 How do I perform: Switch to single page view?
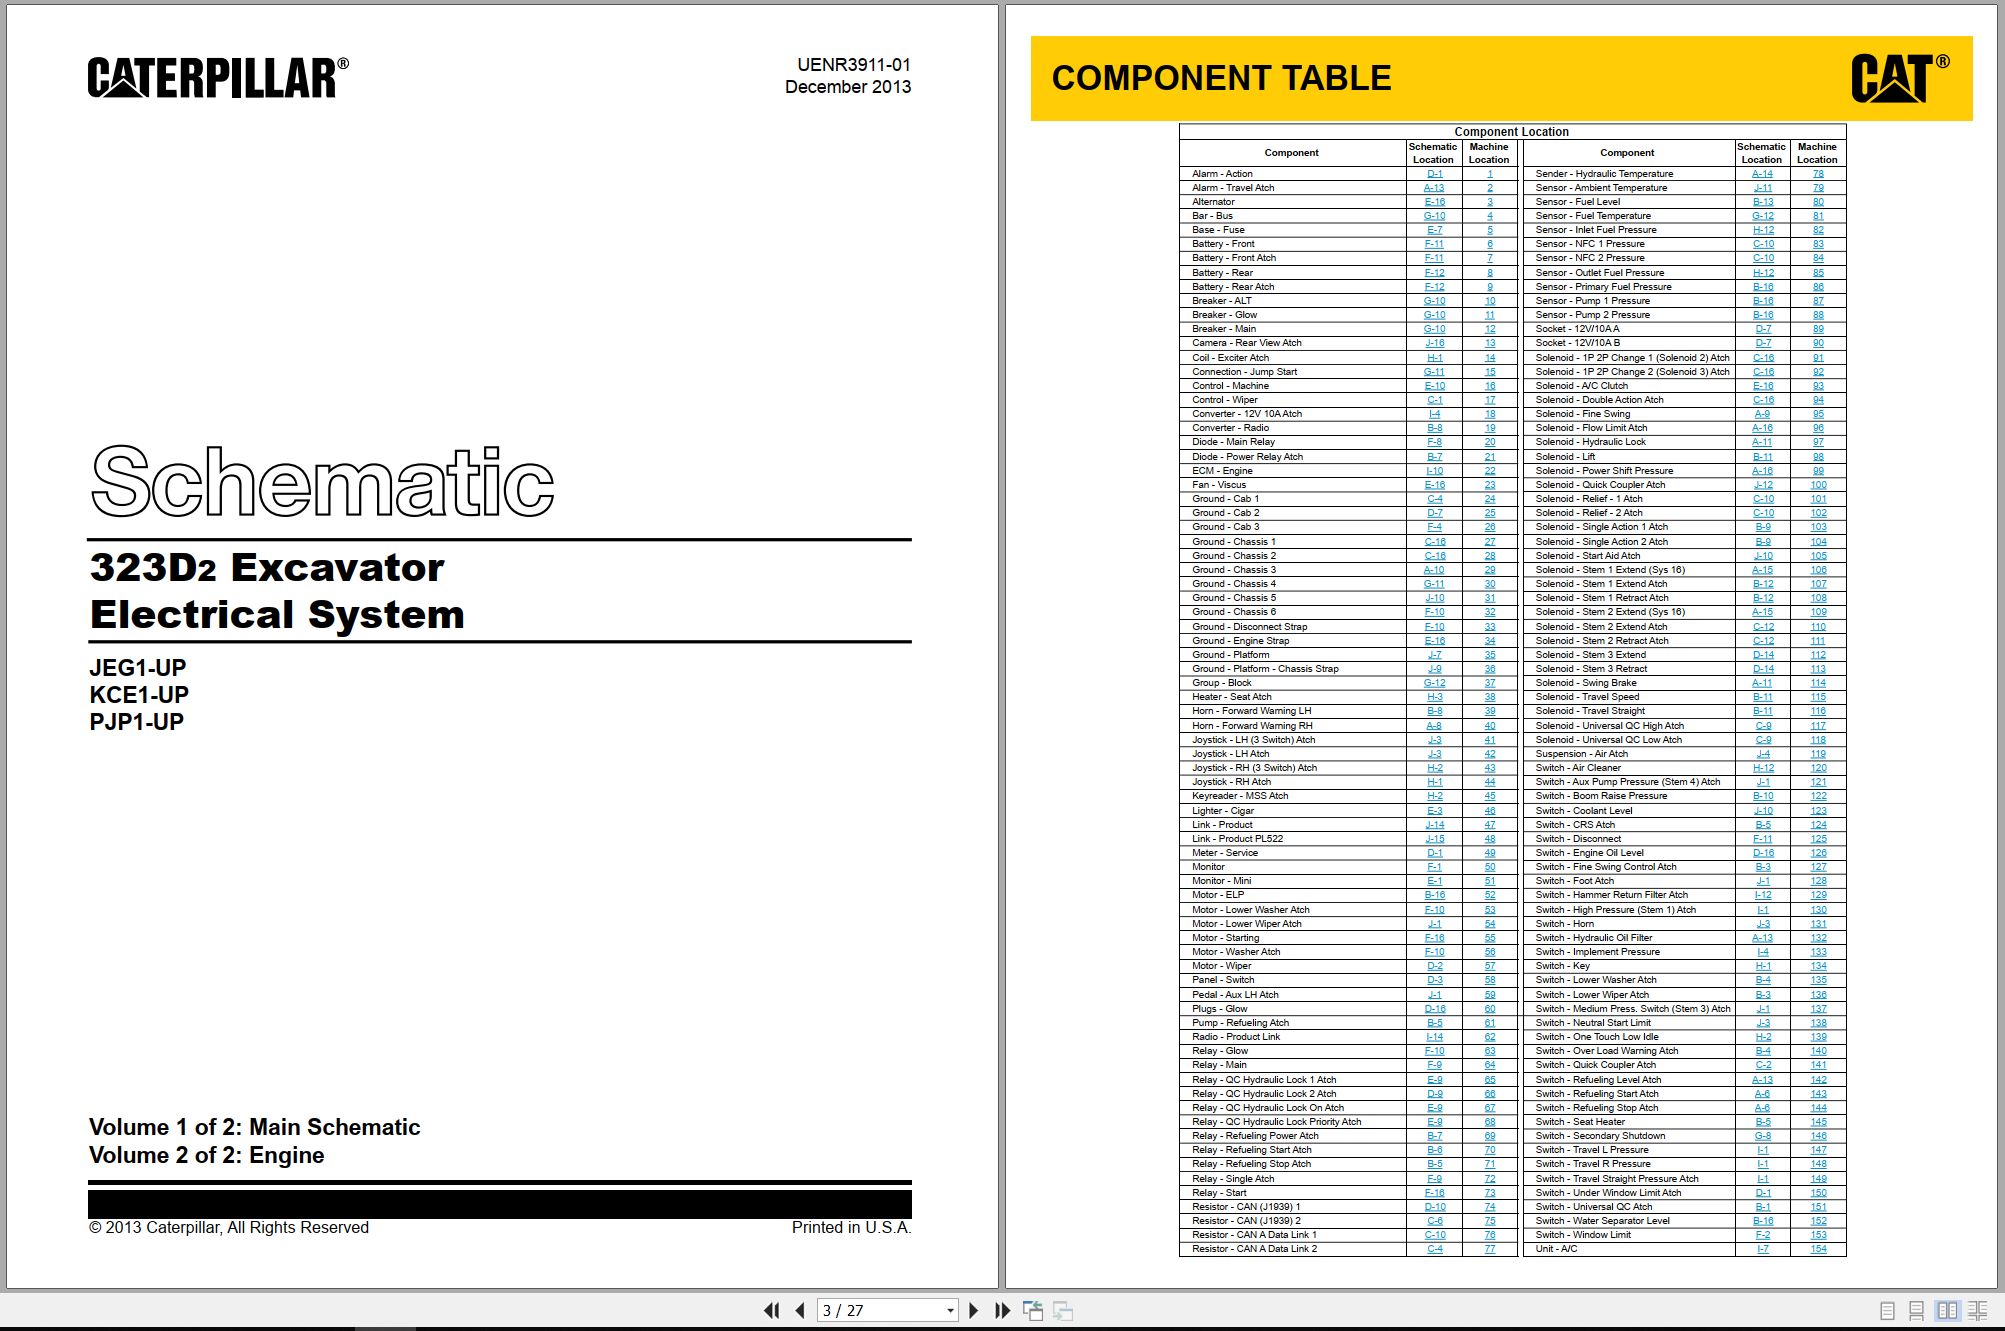pos(1887,1310)
